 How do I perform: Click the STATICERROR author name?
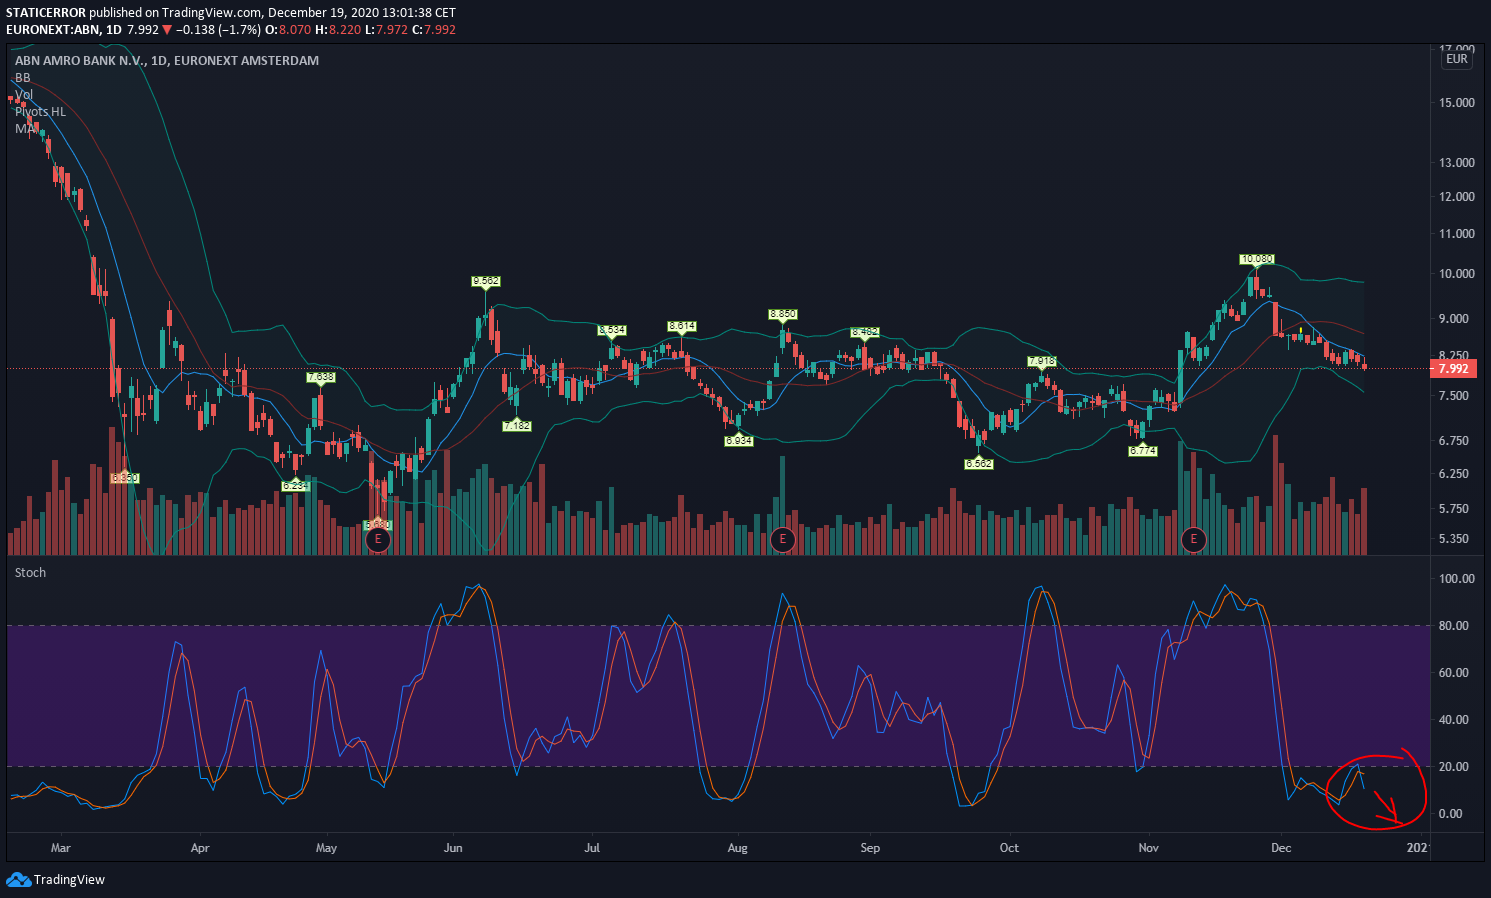46,12
